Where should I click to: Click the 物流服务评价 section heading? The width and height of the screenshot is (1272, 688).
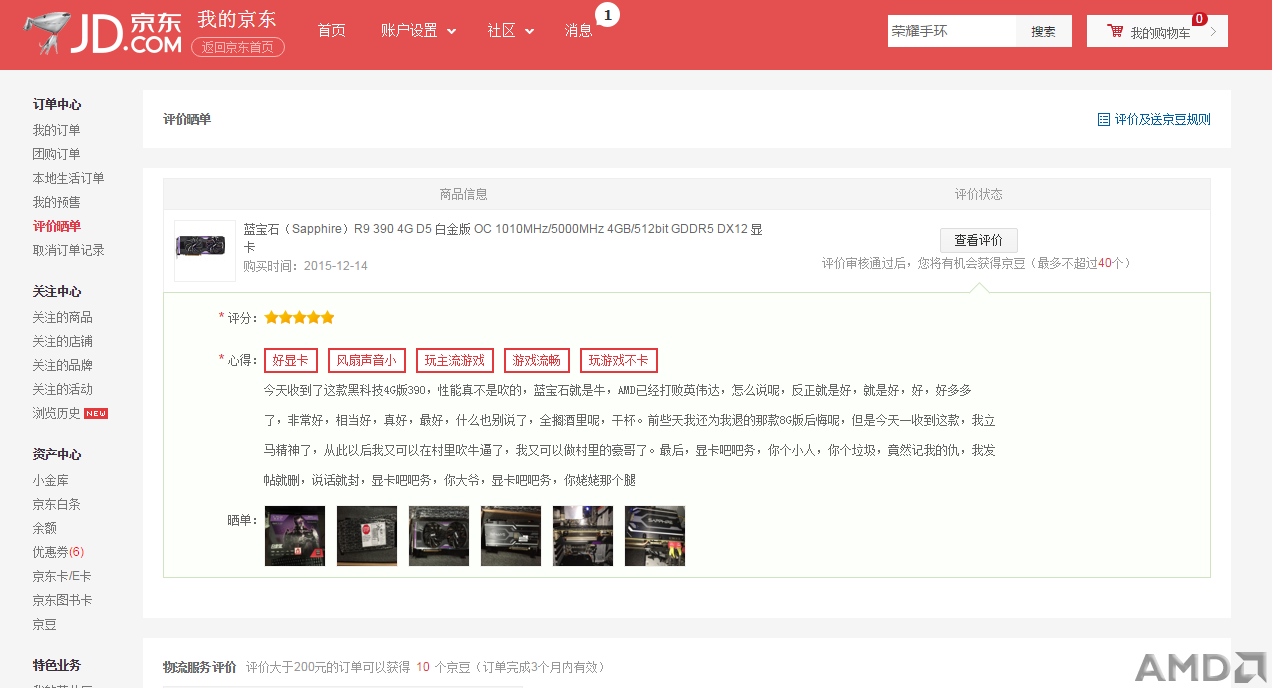tap(200, 667)
